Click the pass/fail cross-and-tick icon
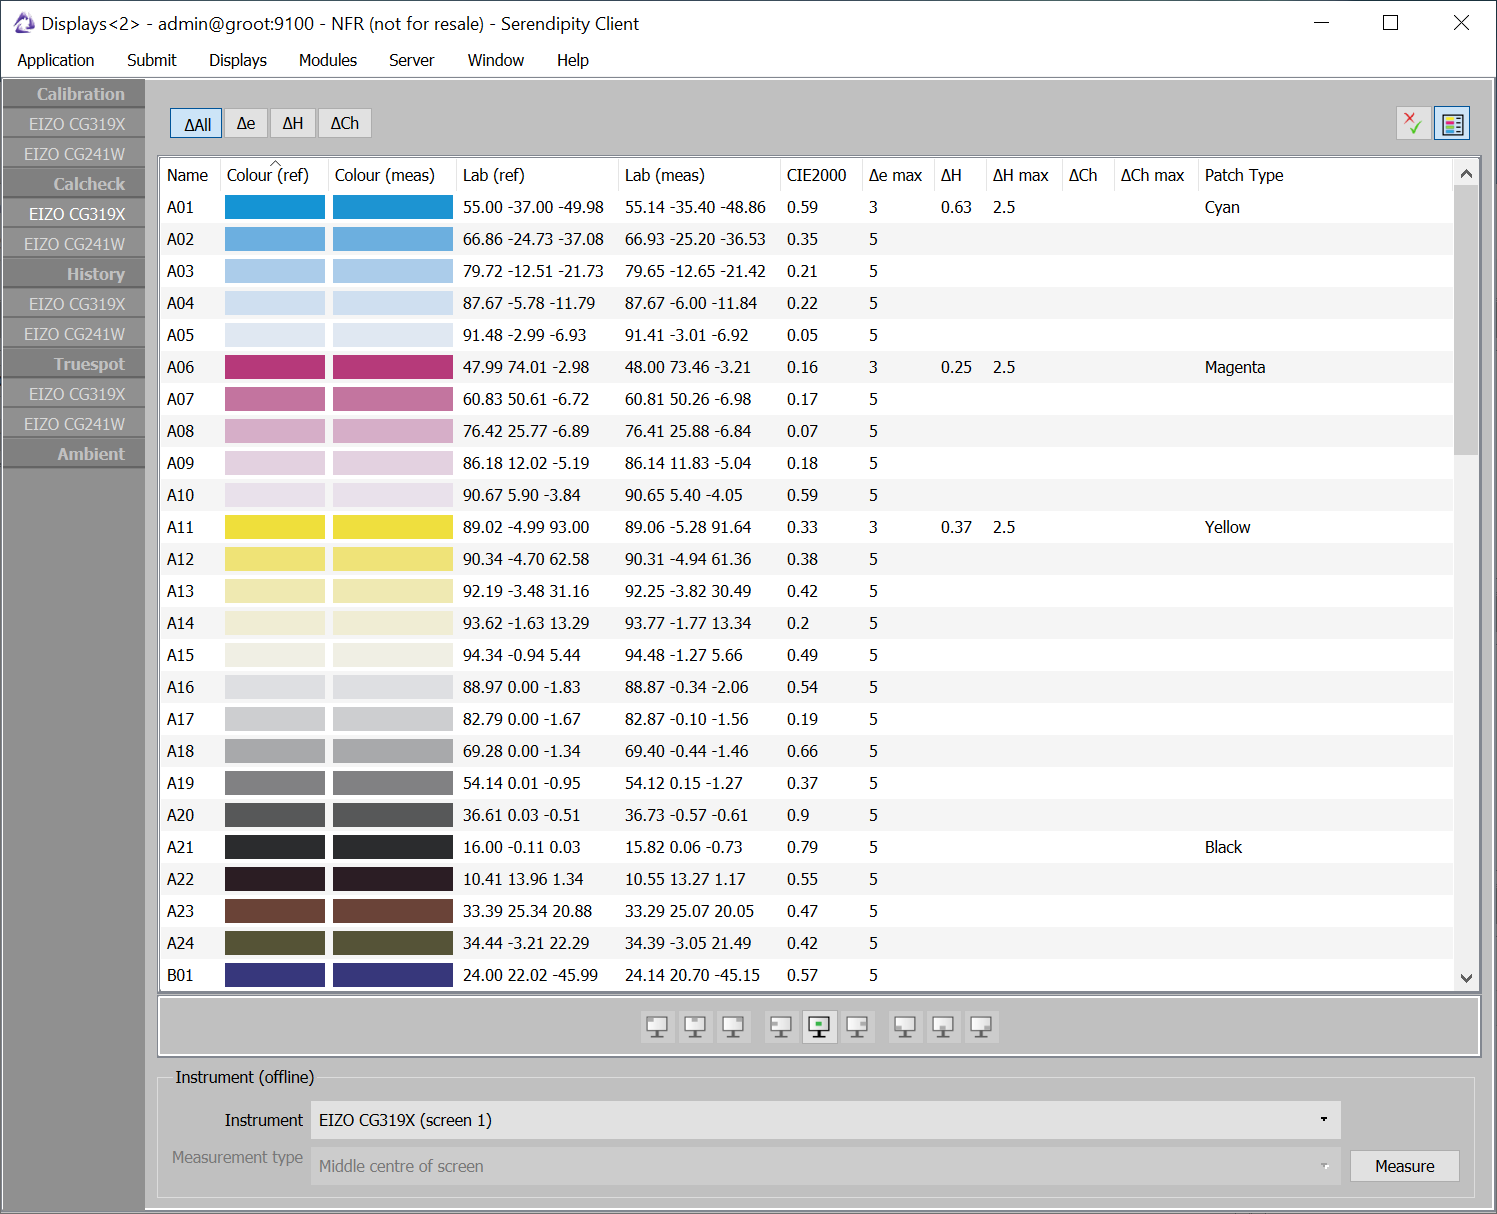The height and width of the screenshot is (1214, 1497). coord(1413,123)
